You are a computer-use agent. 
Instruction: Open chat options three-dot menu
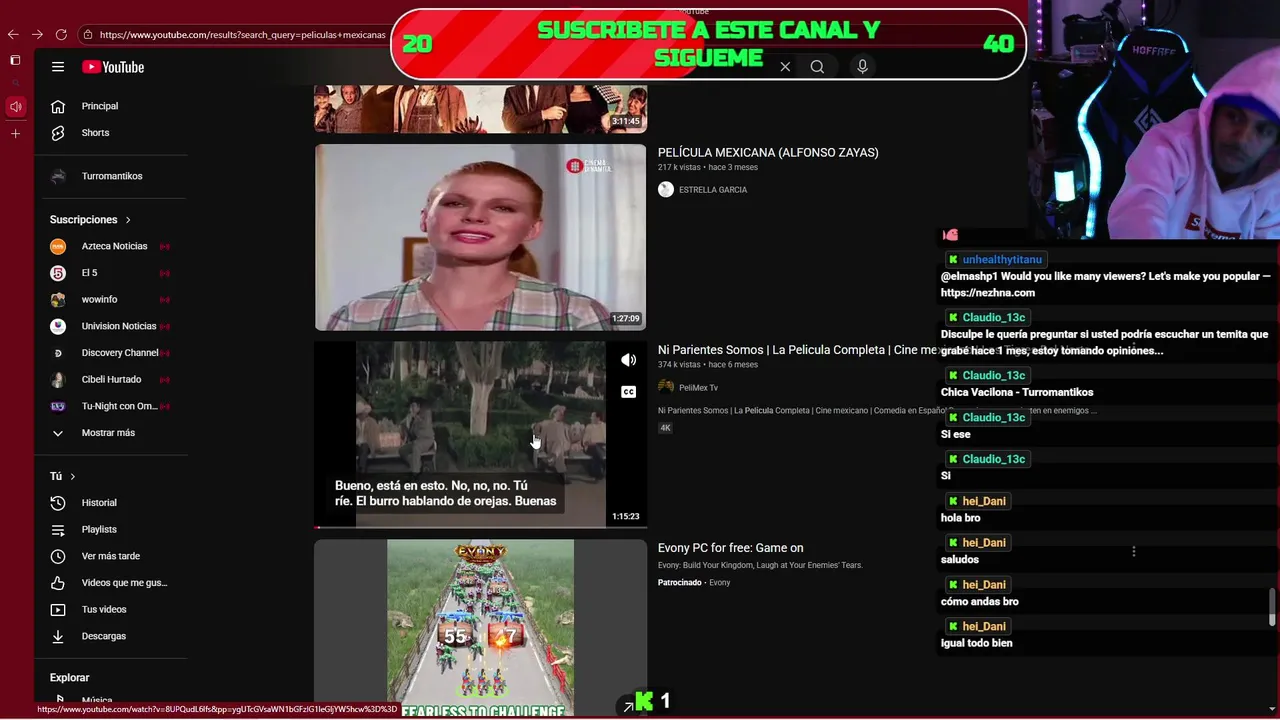tap(1133, 551)
